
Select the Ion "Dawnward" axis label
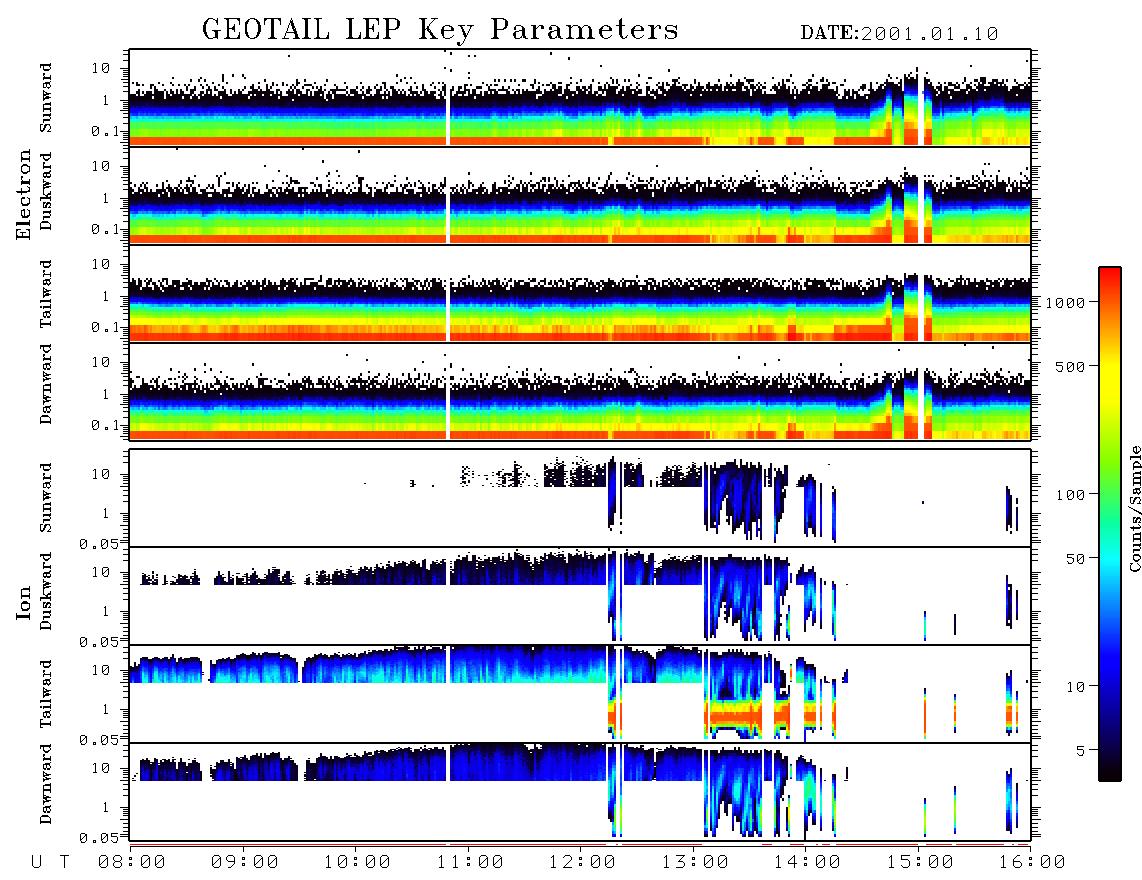pos(46,784)
